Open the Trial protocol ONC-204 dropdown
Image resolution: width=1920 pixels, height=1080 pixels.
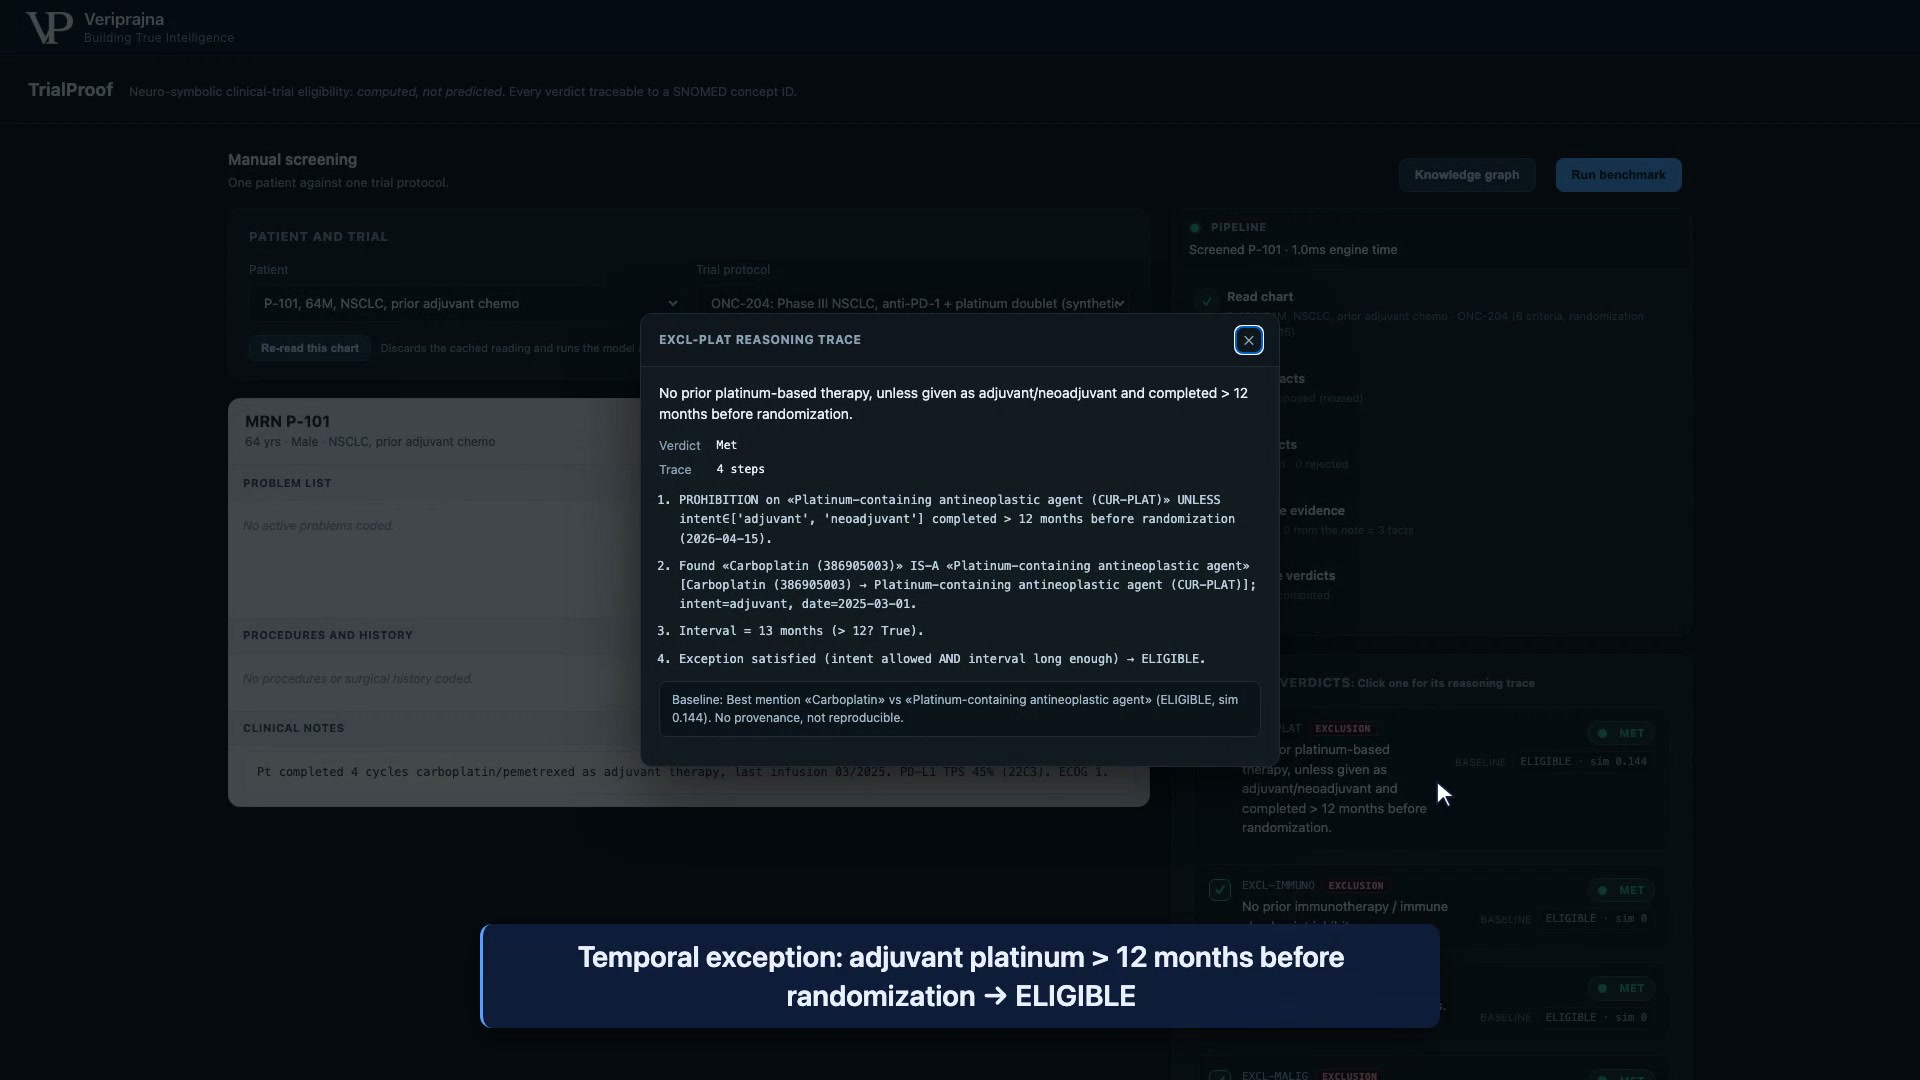pos(914,303)
